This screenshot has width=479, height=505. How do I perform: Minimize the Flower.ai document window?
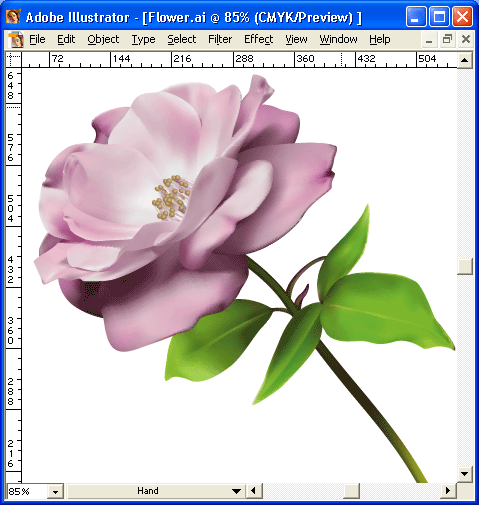[429, 40]
